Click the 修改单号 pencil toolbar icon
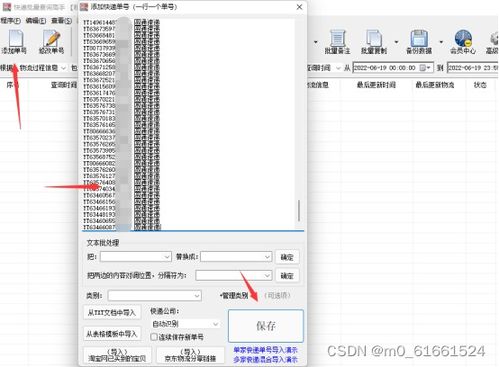Screen dimensions: 499x367 [52, 41]
